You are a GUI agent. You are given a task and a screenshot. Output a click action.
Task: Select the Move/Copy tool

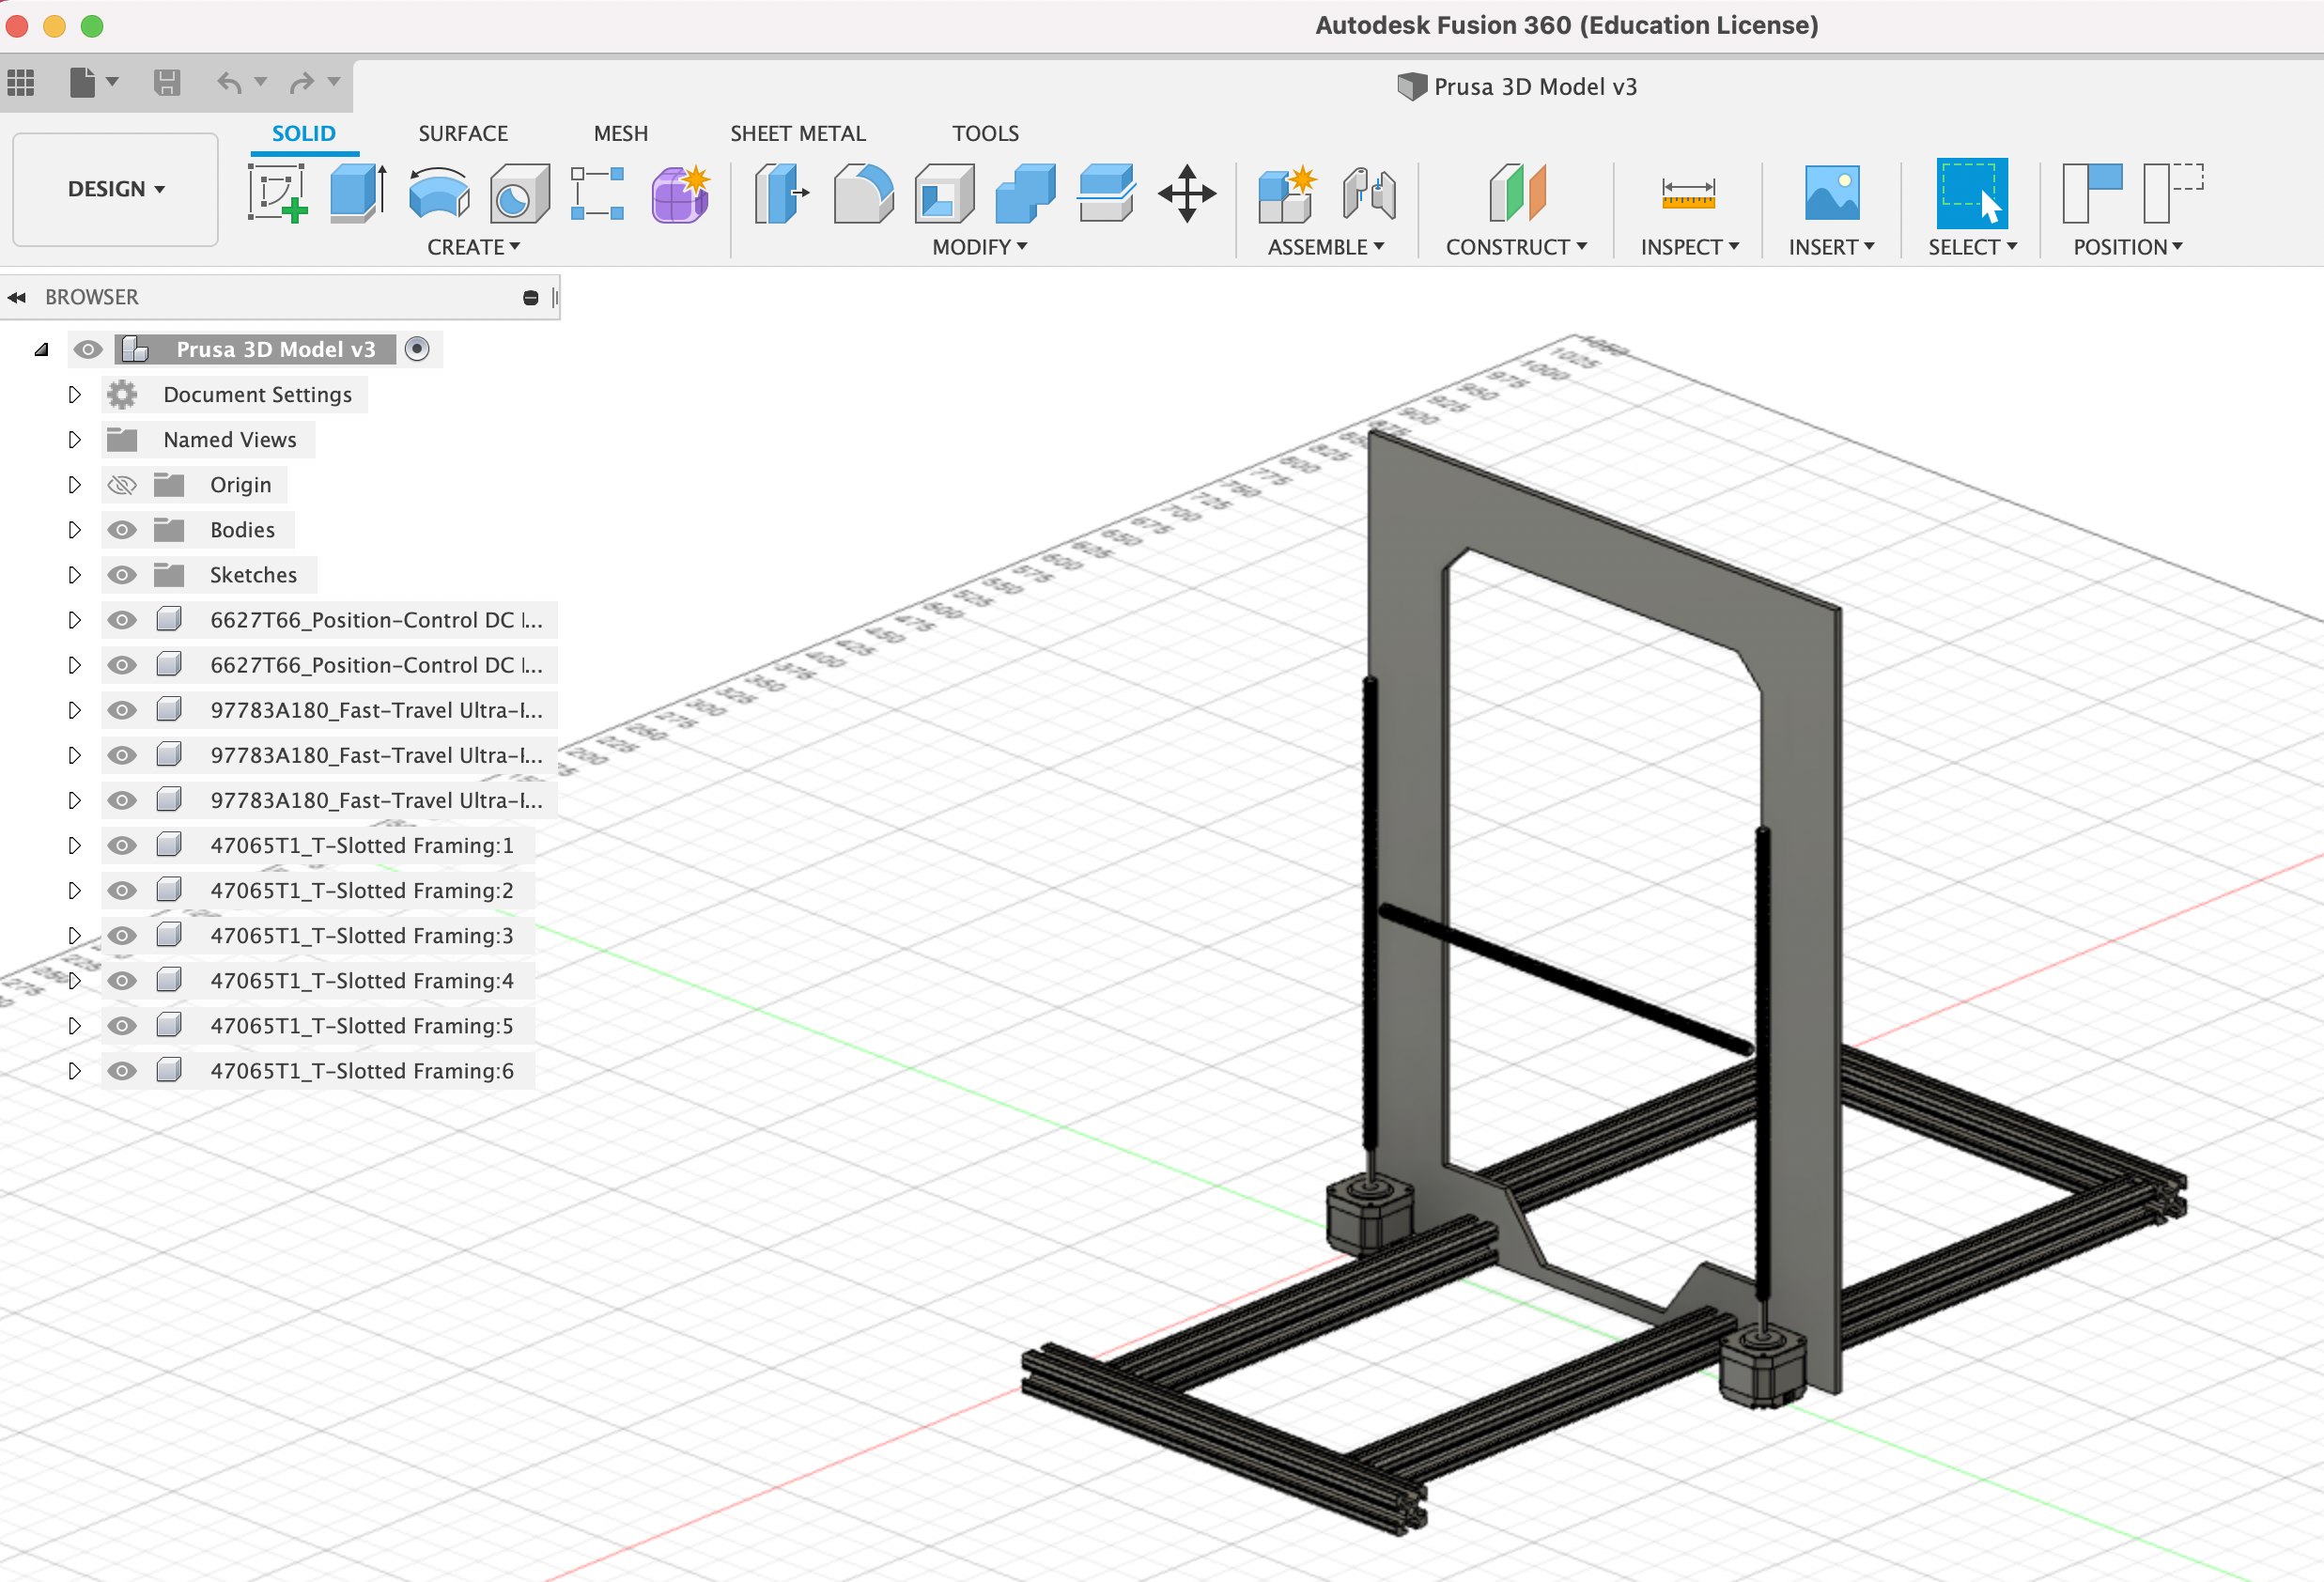(x=1187, y=194)
